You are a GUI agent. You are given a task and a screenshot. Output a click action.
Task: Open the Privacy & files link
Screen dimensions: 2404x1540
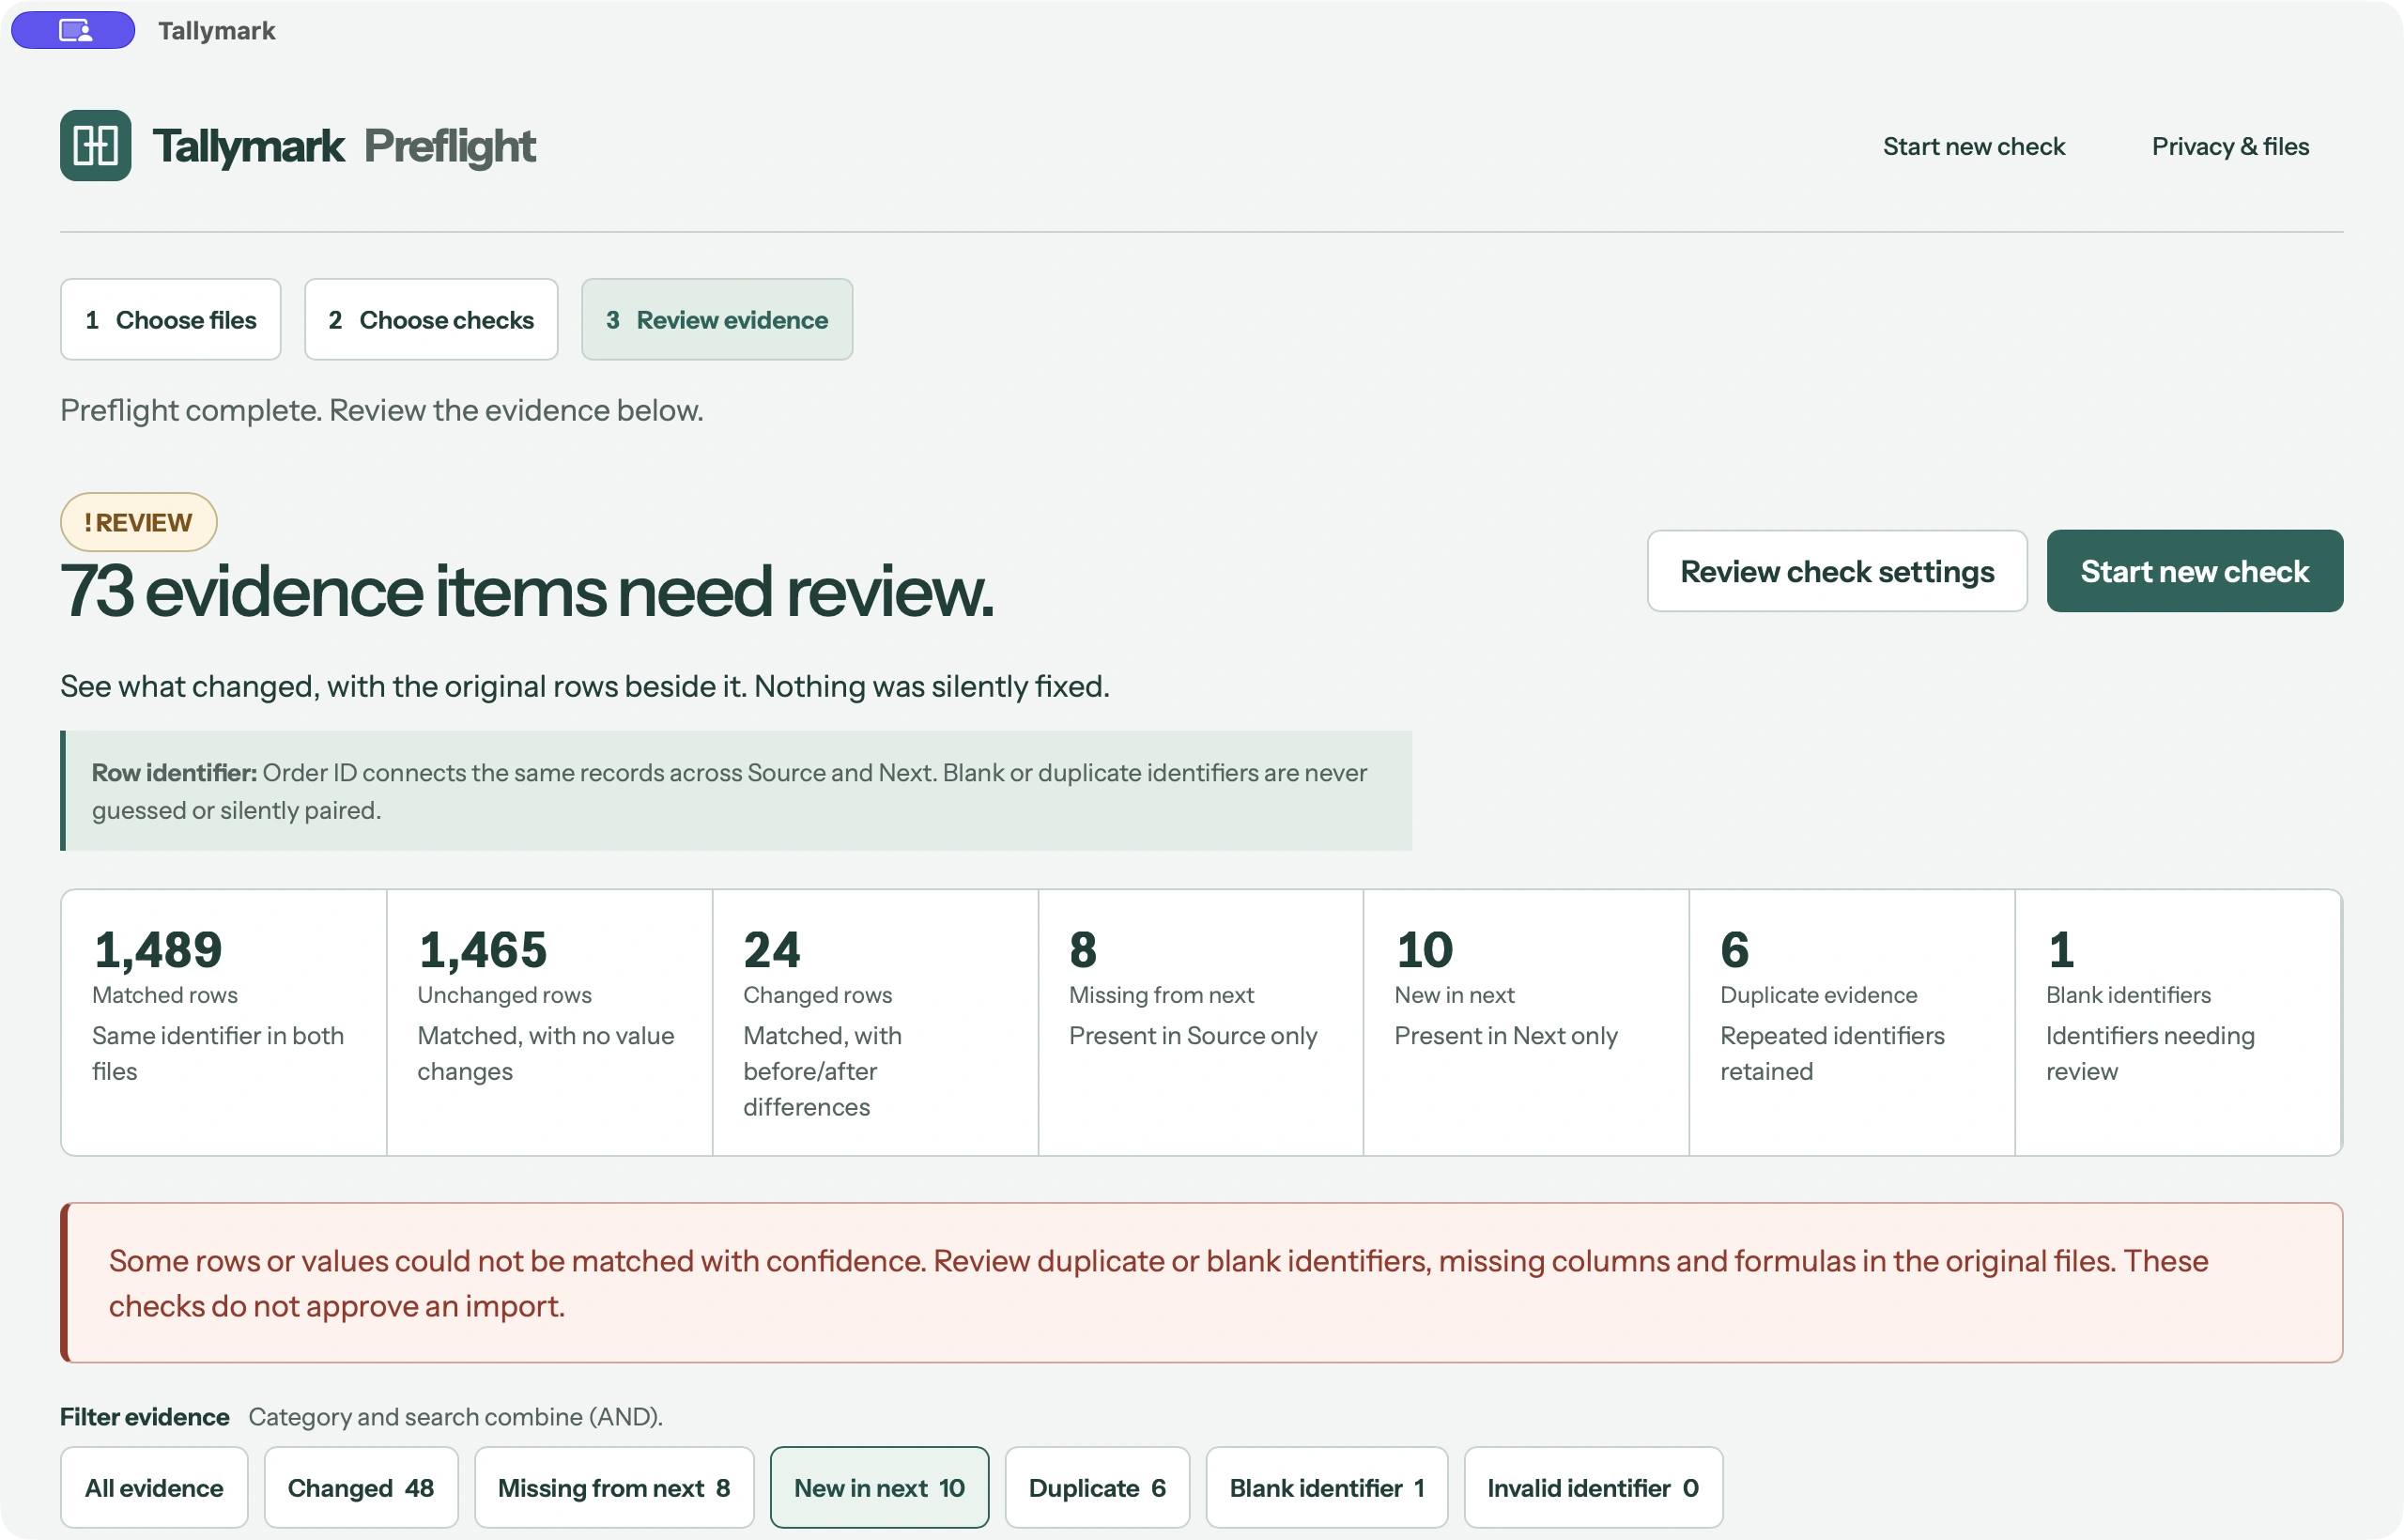click(x=2230, y=146)
